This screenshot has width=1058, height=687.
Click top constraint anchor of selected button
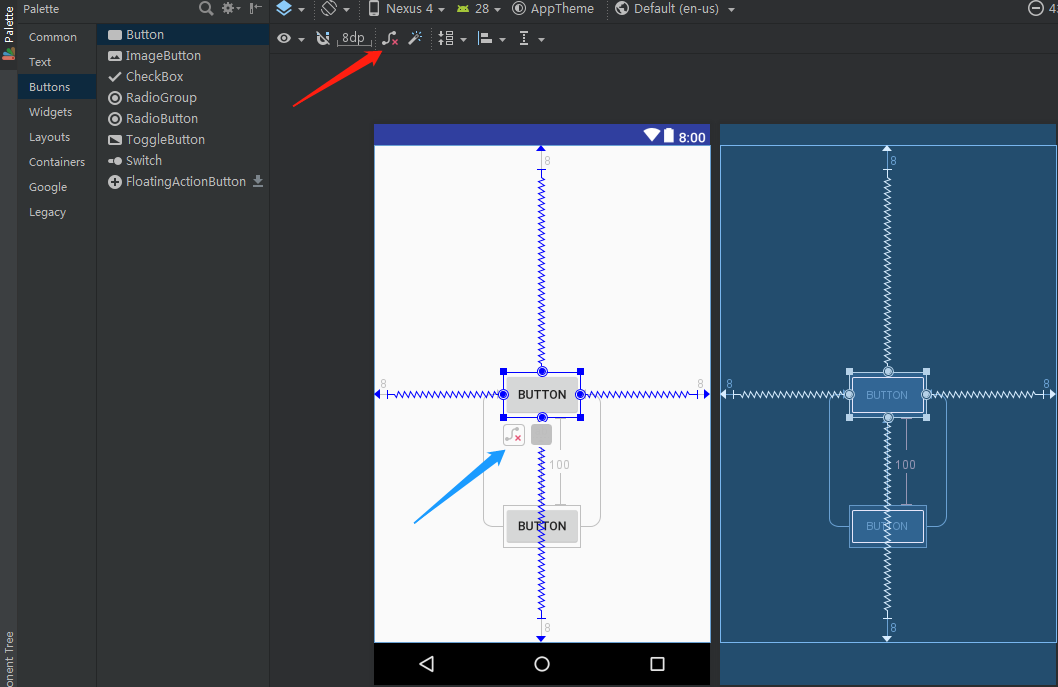tap(542, 372)
